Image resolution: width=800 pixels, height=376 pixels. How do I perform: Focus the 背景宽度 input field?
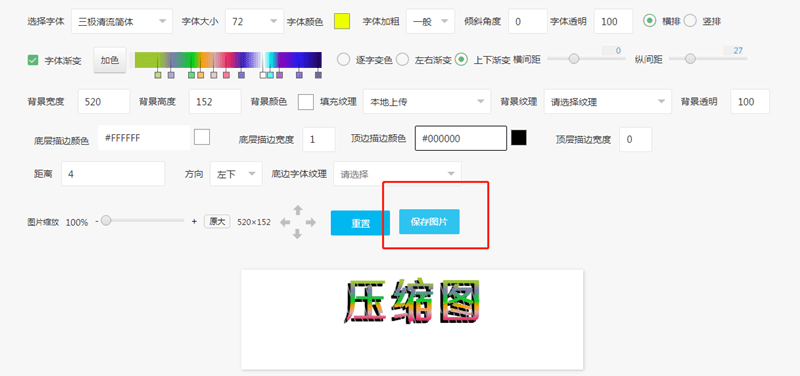tap(104, 102)
